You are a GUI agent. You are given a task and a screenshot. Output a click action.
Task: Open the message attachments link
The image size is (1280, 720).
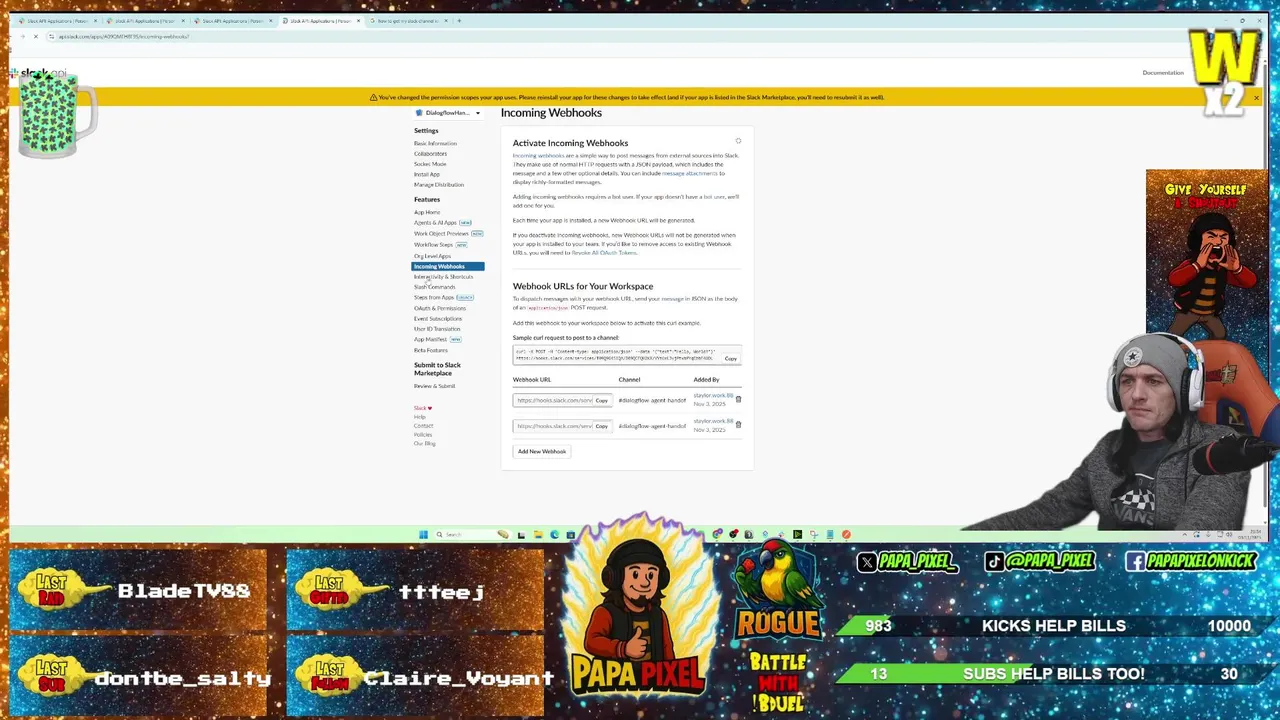[x=689, y=174]
